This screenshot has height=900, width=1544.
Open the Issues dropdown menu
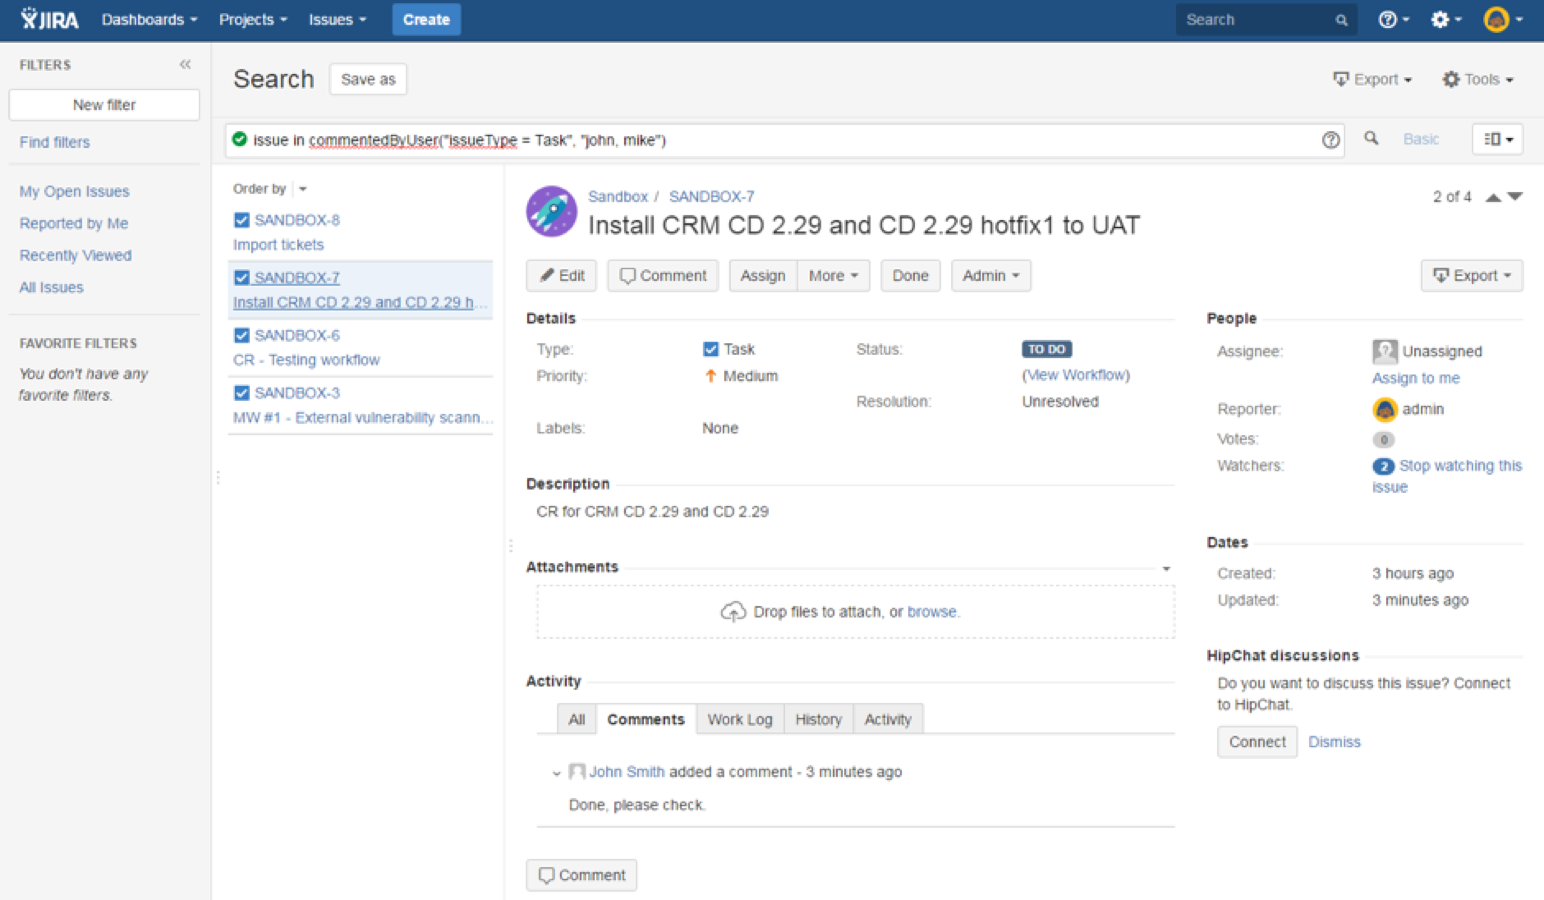[x=337, y=19]
